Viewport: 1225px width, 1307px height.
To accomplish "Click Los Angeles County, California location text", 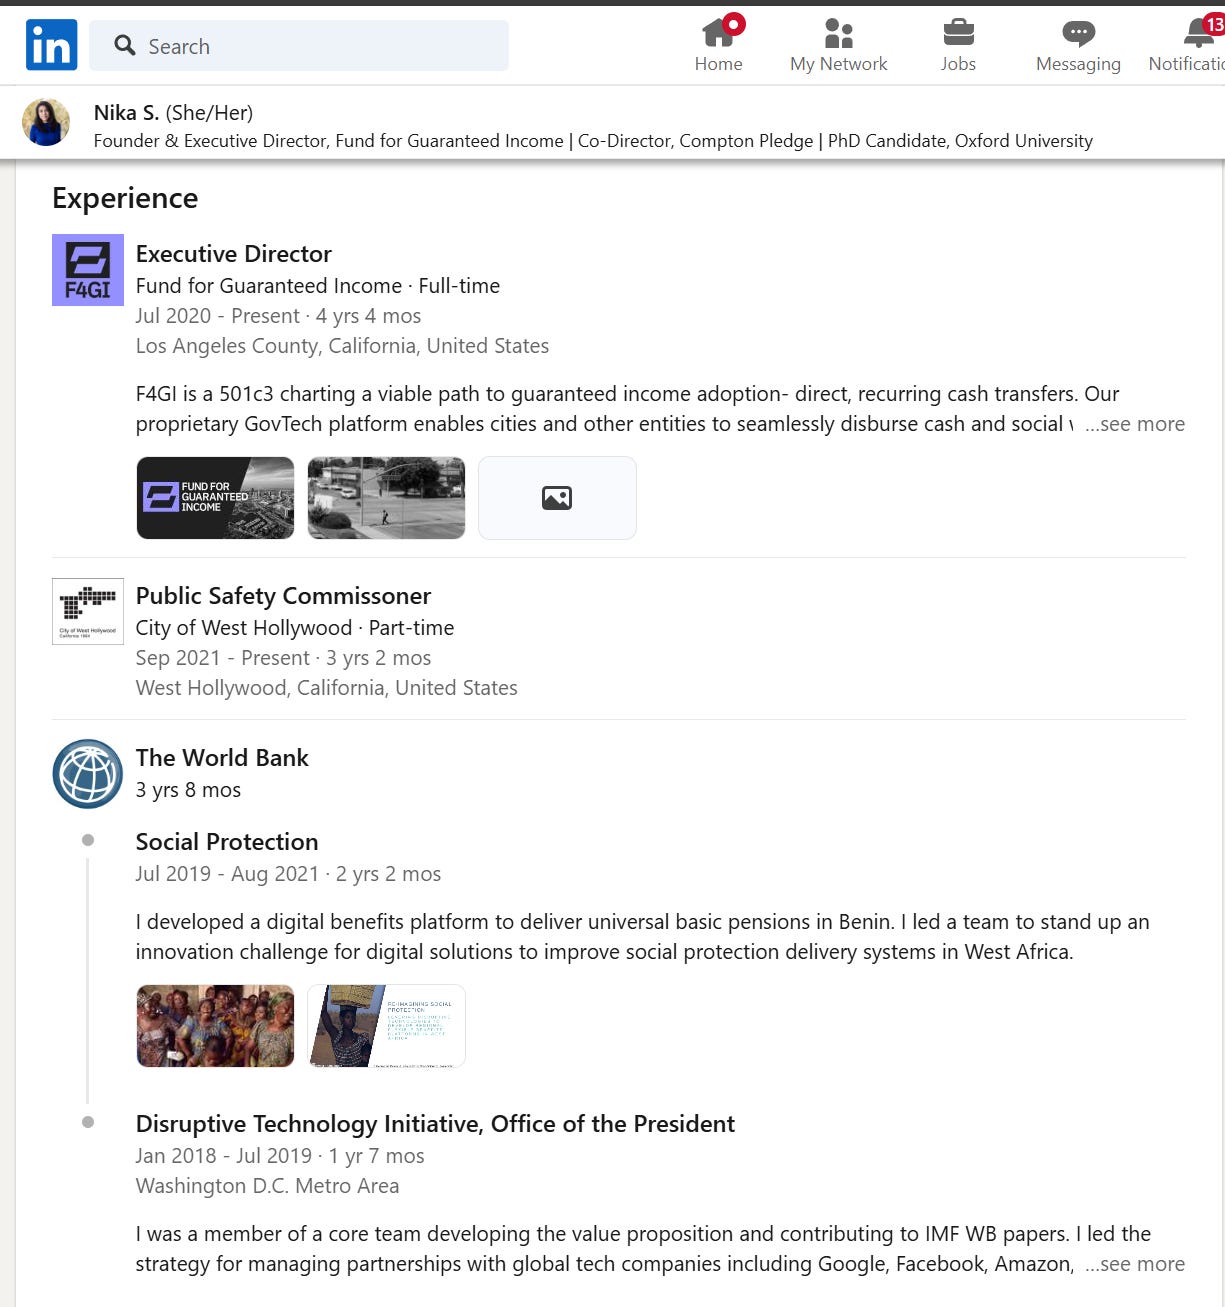I will click(342, 346).
